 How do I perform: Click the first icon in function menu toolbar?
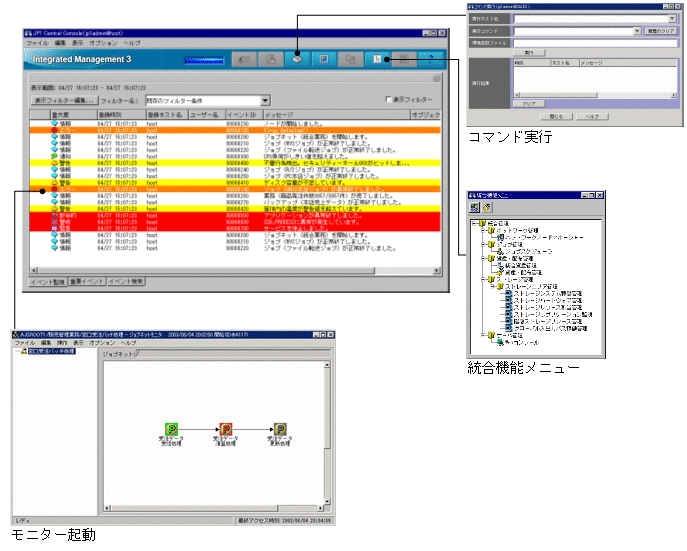tap(474, 206)
